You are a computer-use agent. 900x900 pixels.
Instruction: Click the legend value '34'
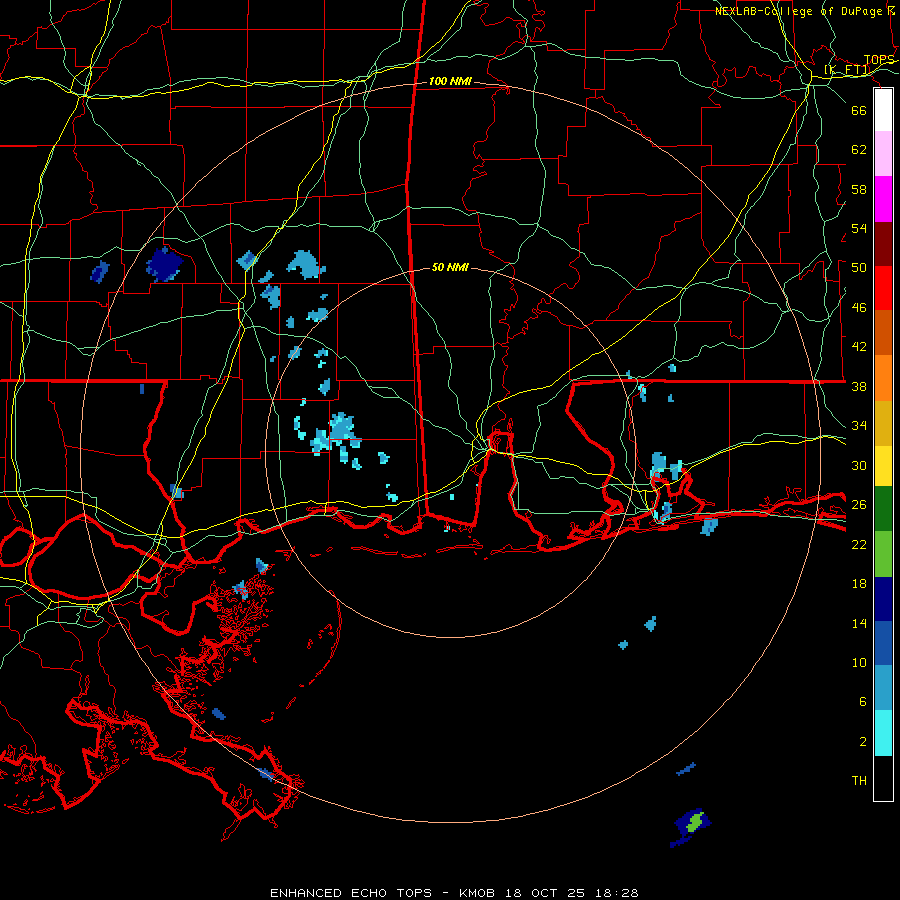[859, 426]
